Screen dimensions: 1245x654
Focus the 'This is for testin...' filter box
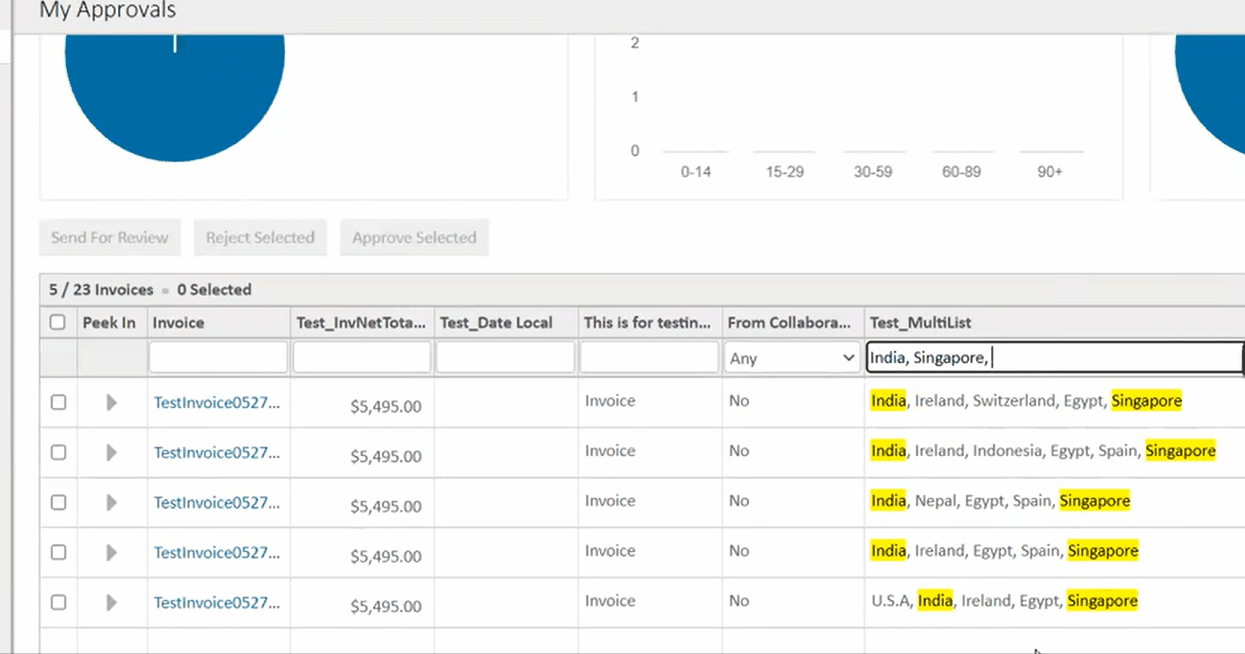click(649, 357)
